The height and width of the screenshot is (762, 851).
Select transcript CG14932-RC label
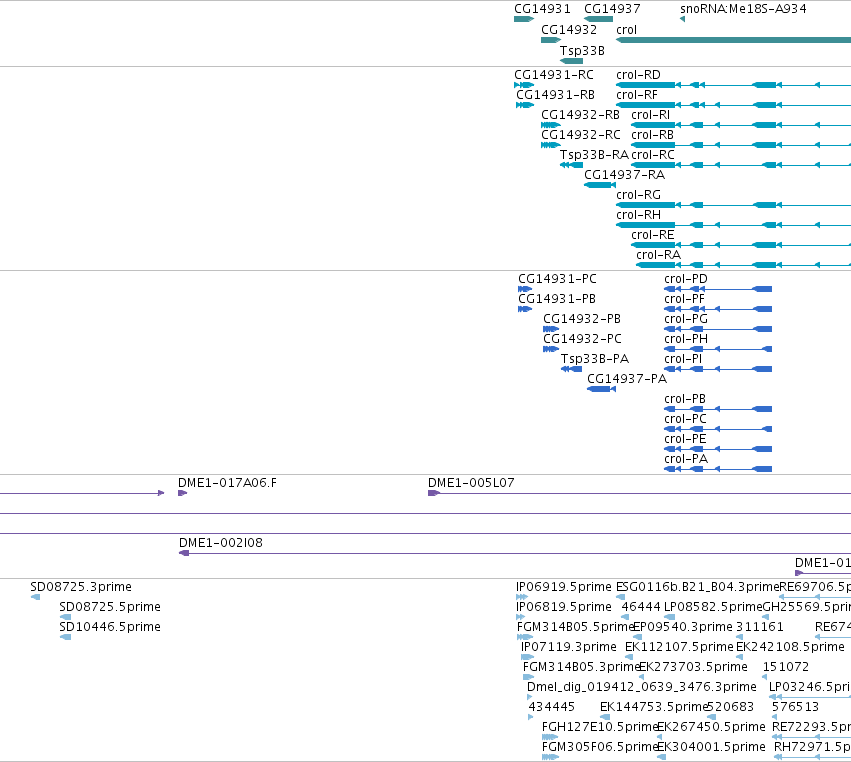[x=581, y=135]
